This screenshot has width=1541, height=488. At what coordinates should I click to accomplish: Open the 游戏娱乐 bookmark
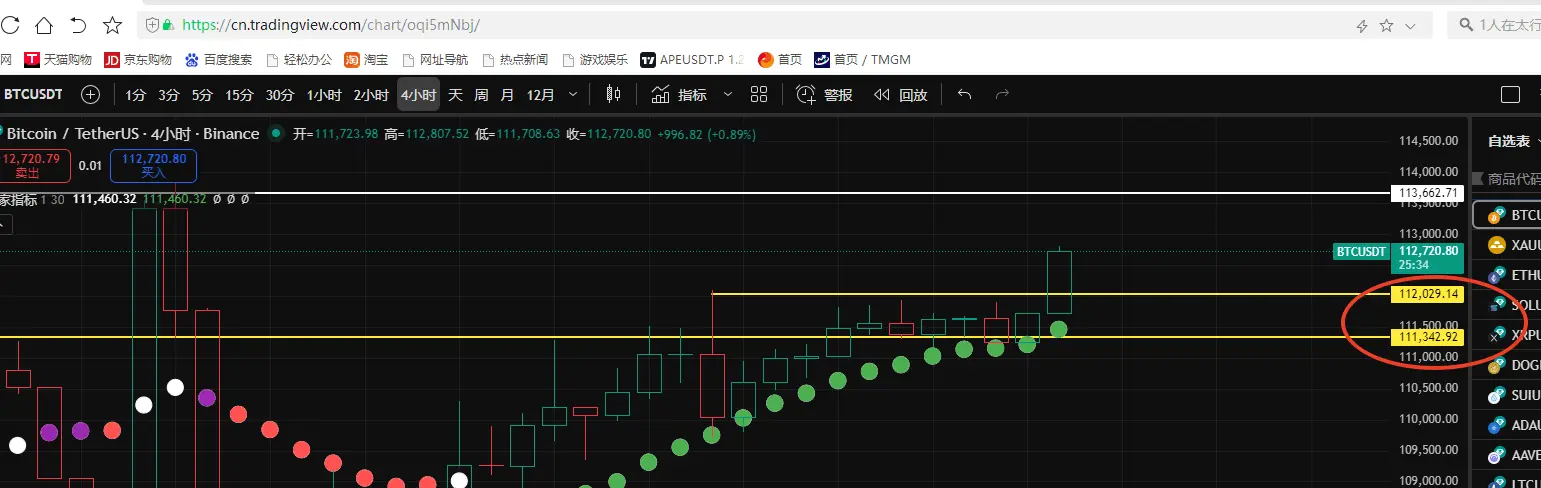[595, 60]
